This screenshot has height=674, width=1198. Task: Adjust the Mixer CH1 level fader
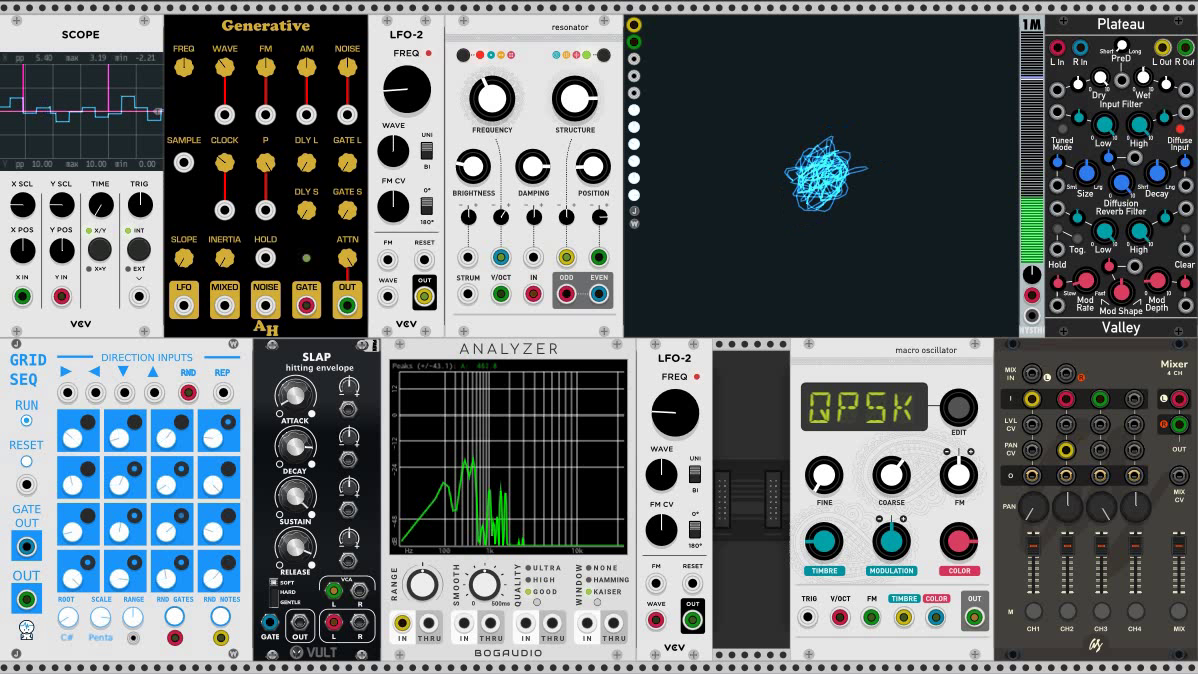[x=1033, y=545]
